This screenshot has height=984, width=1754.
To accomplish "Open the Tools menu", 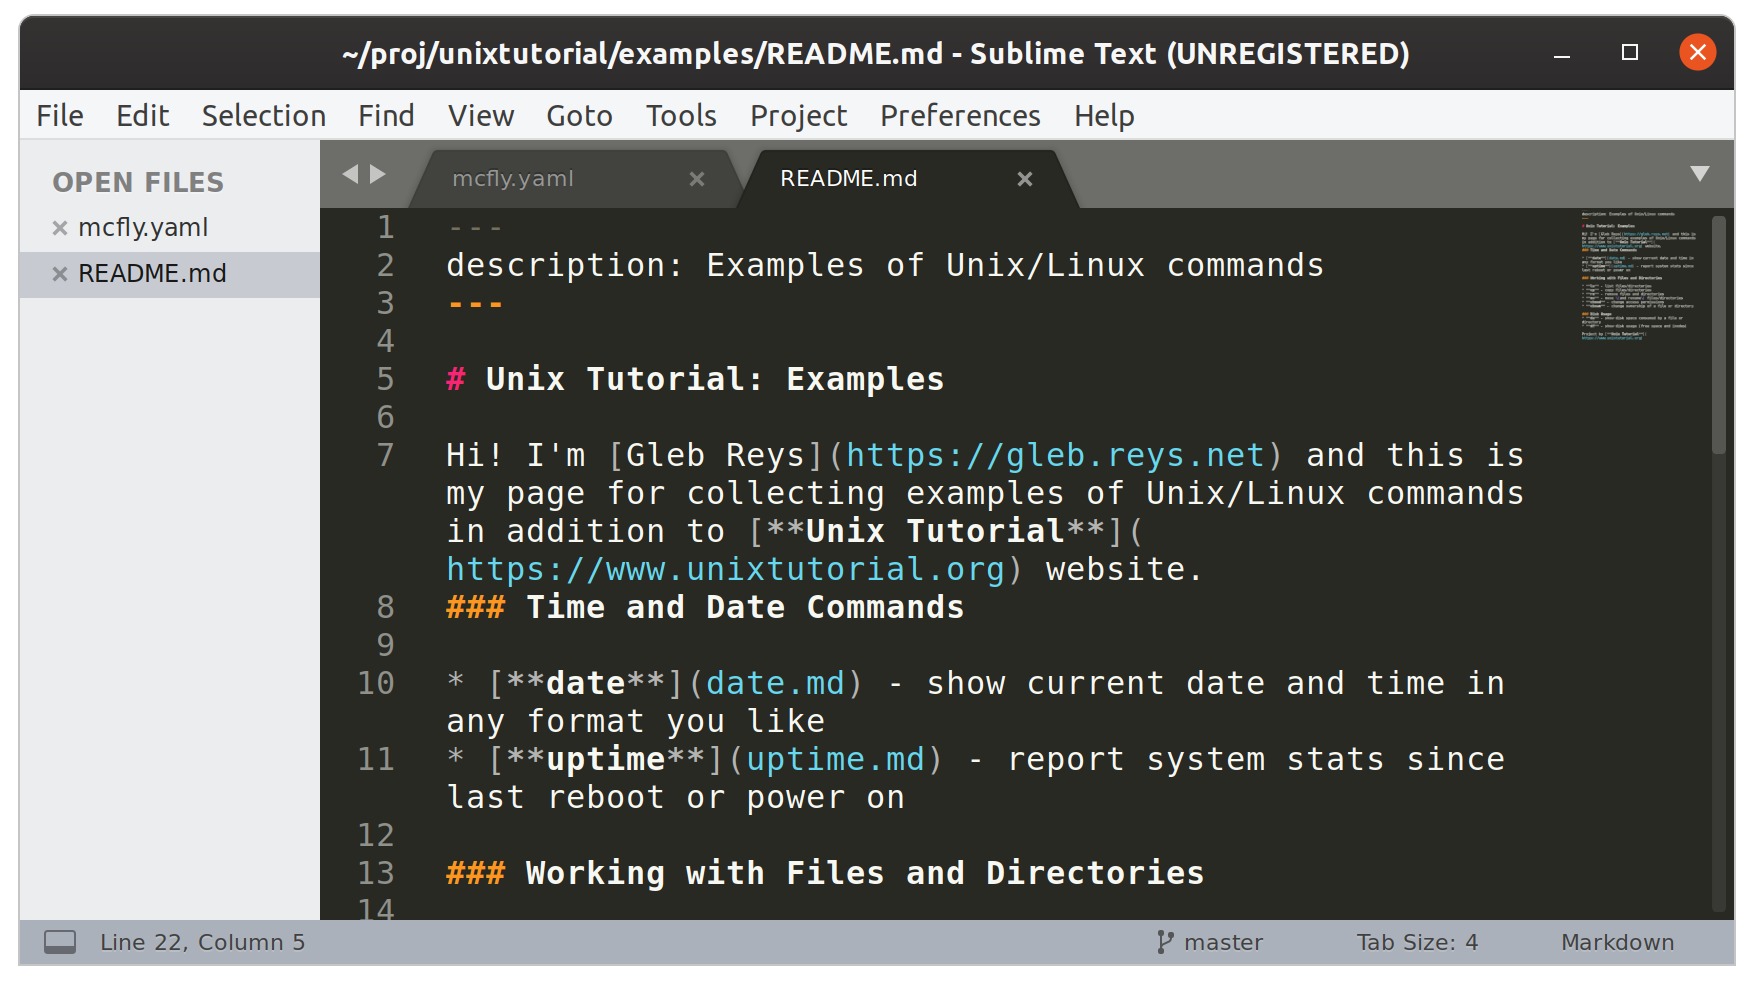I will (x=681, y=116).
